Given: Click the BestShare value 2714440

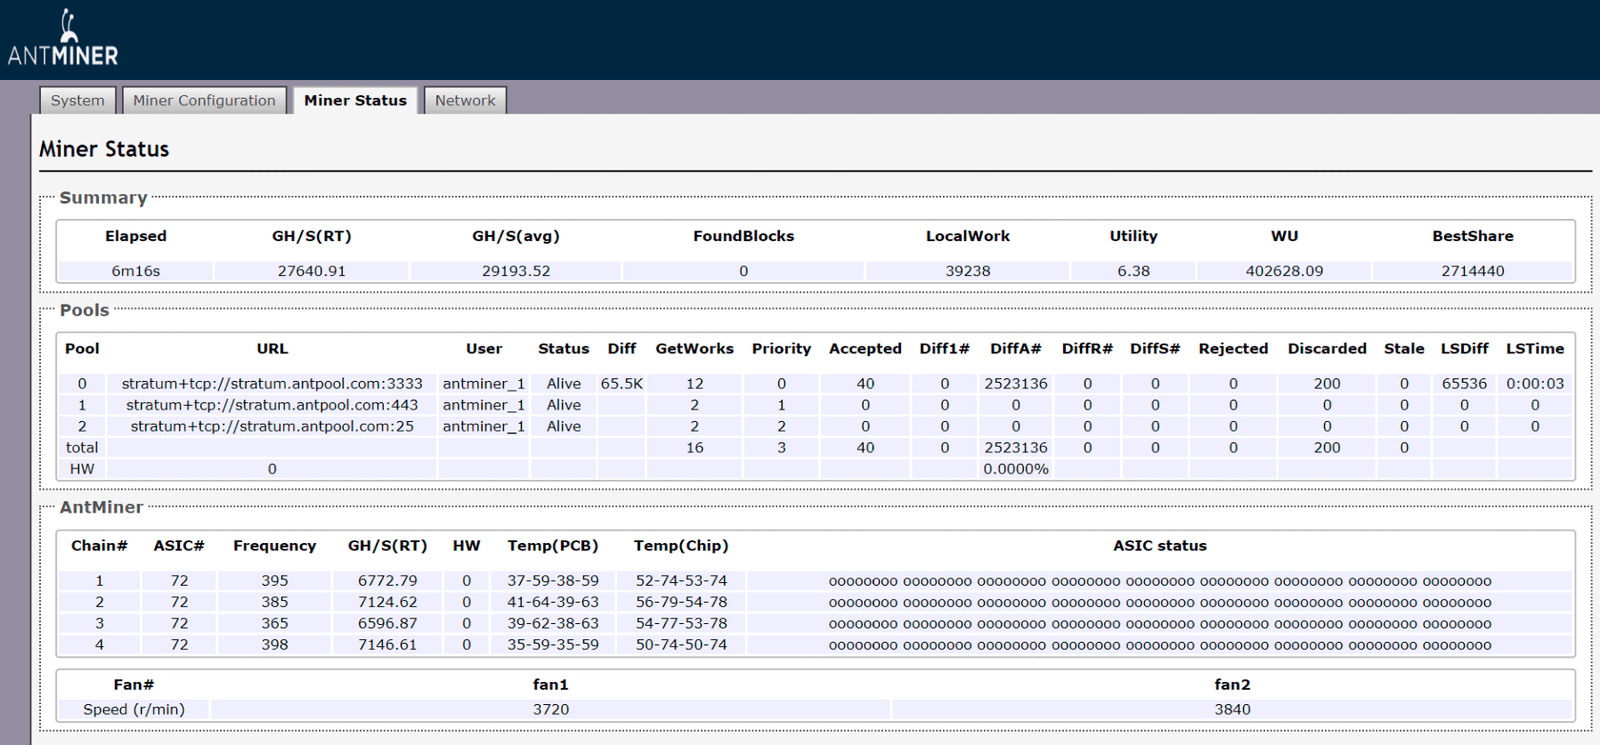Looking at the screenshot, I should click(x=1473, y=271).
